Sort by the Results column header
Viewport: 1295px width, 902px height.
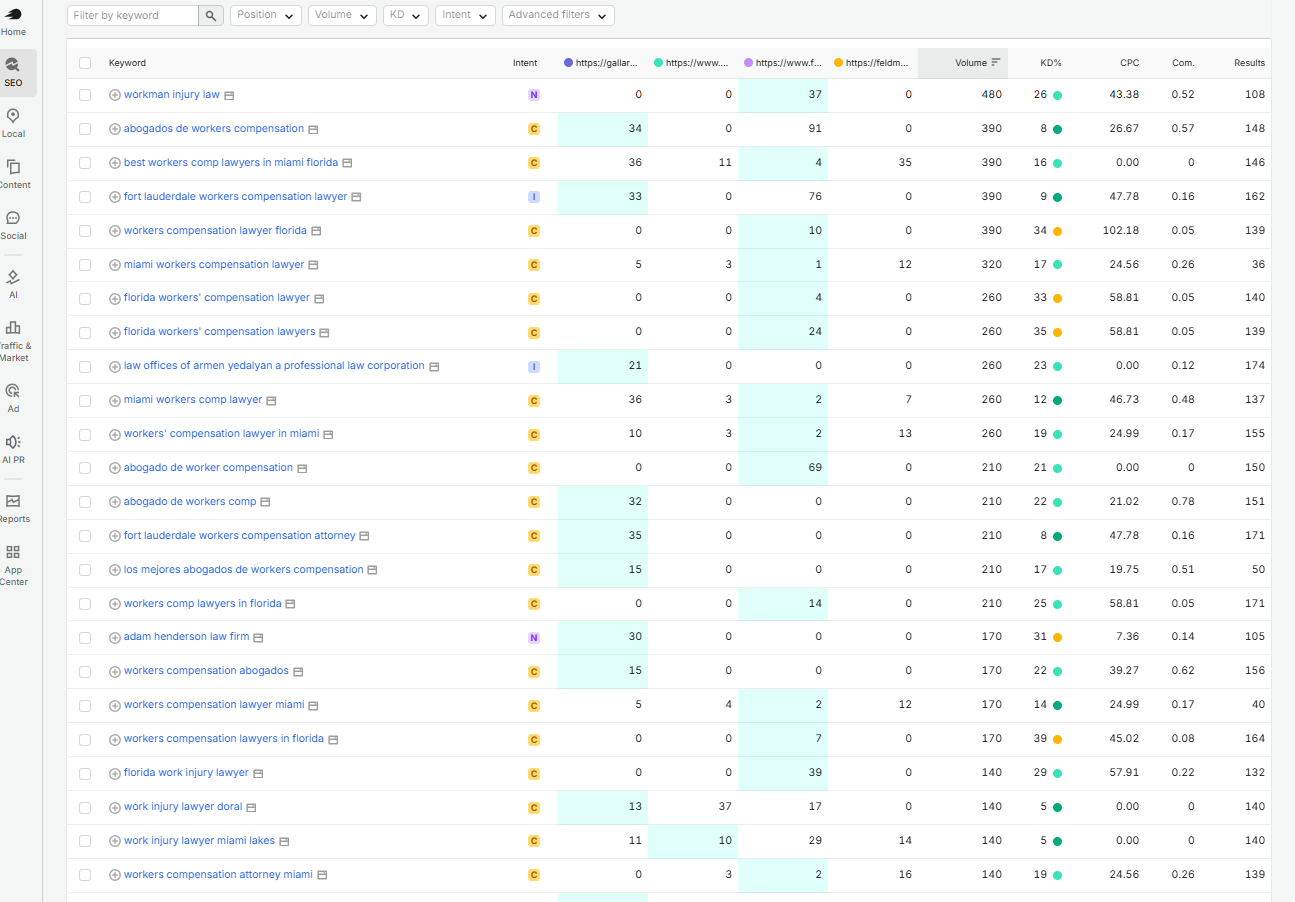pos(1249,63)
